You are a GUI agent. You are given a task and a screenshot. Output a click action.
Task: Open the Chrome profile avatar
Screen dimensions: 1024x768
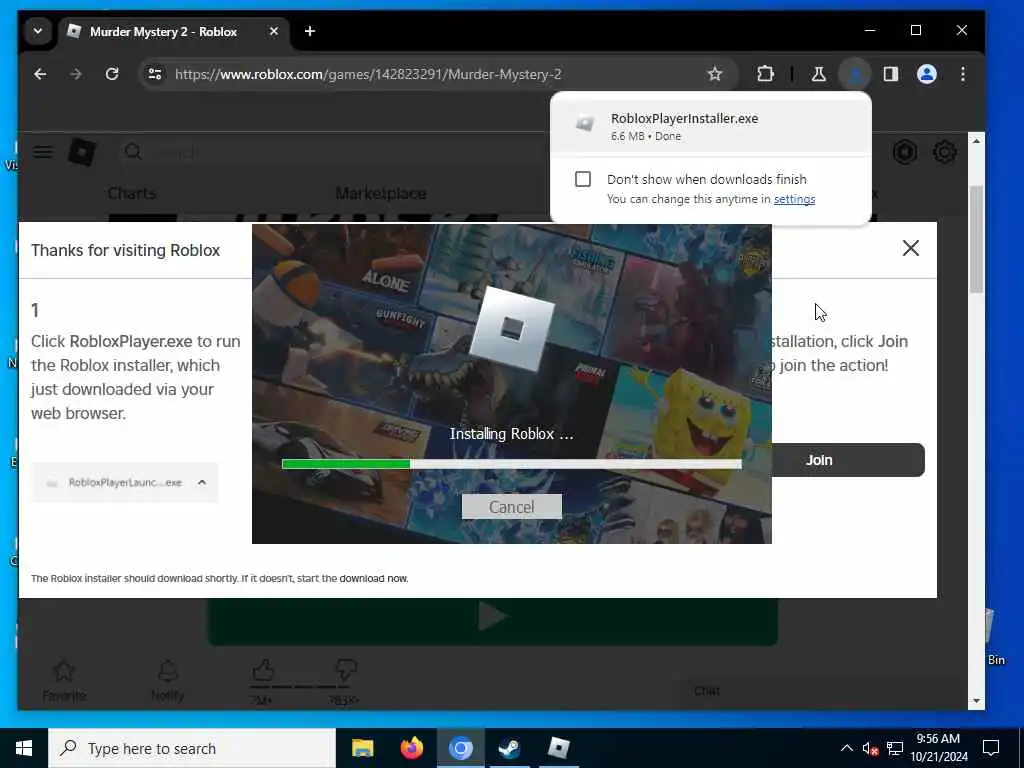pos(927,74)
